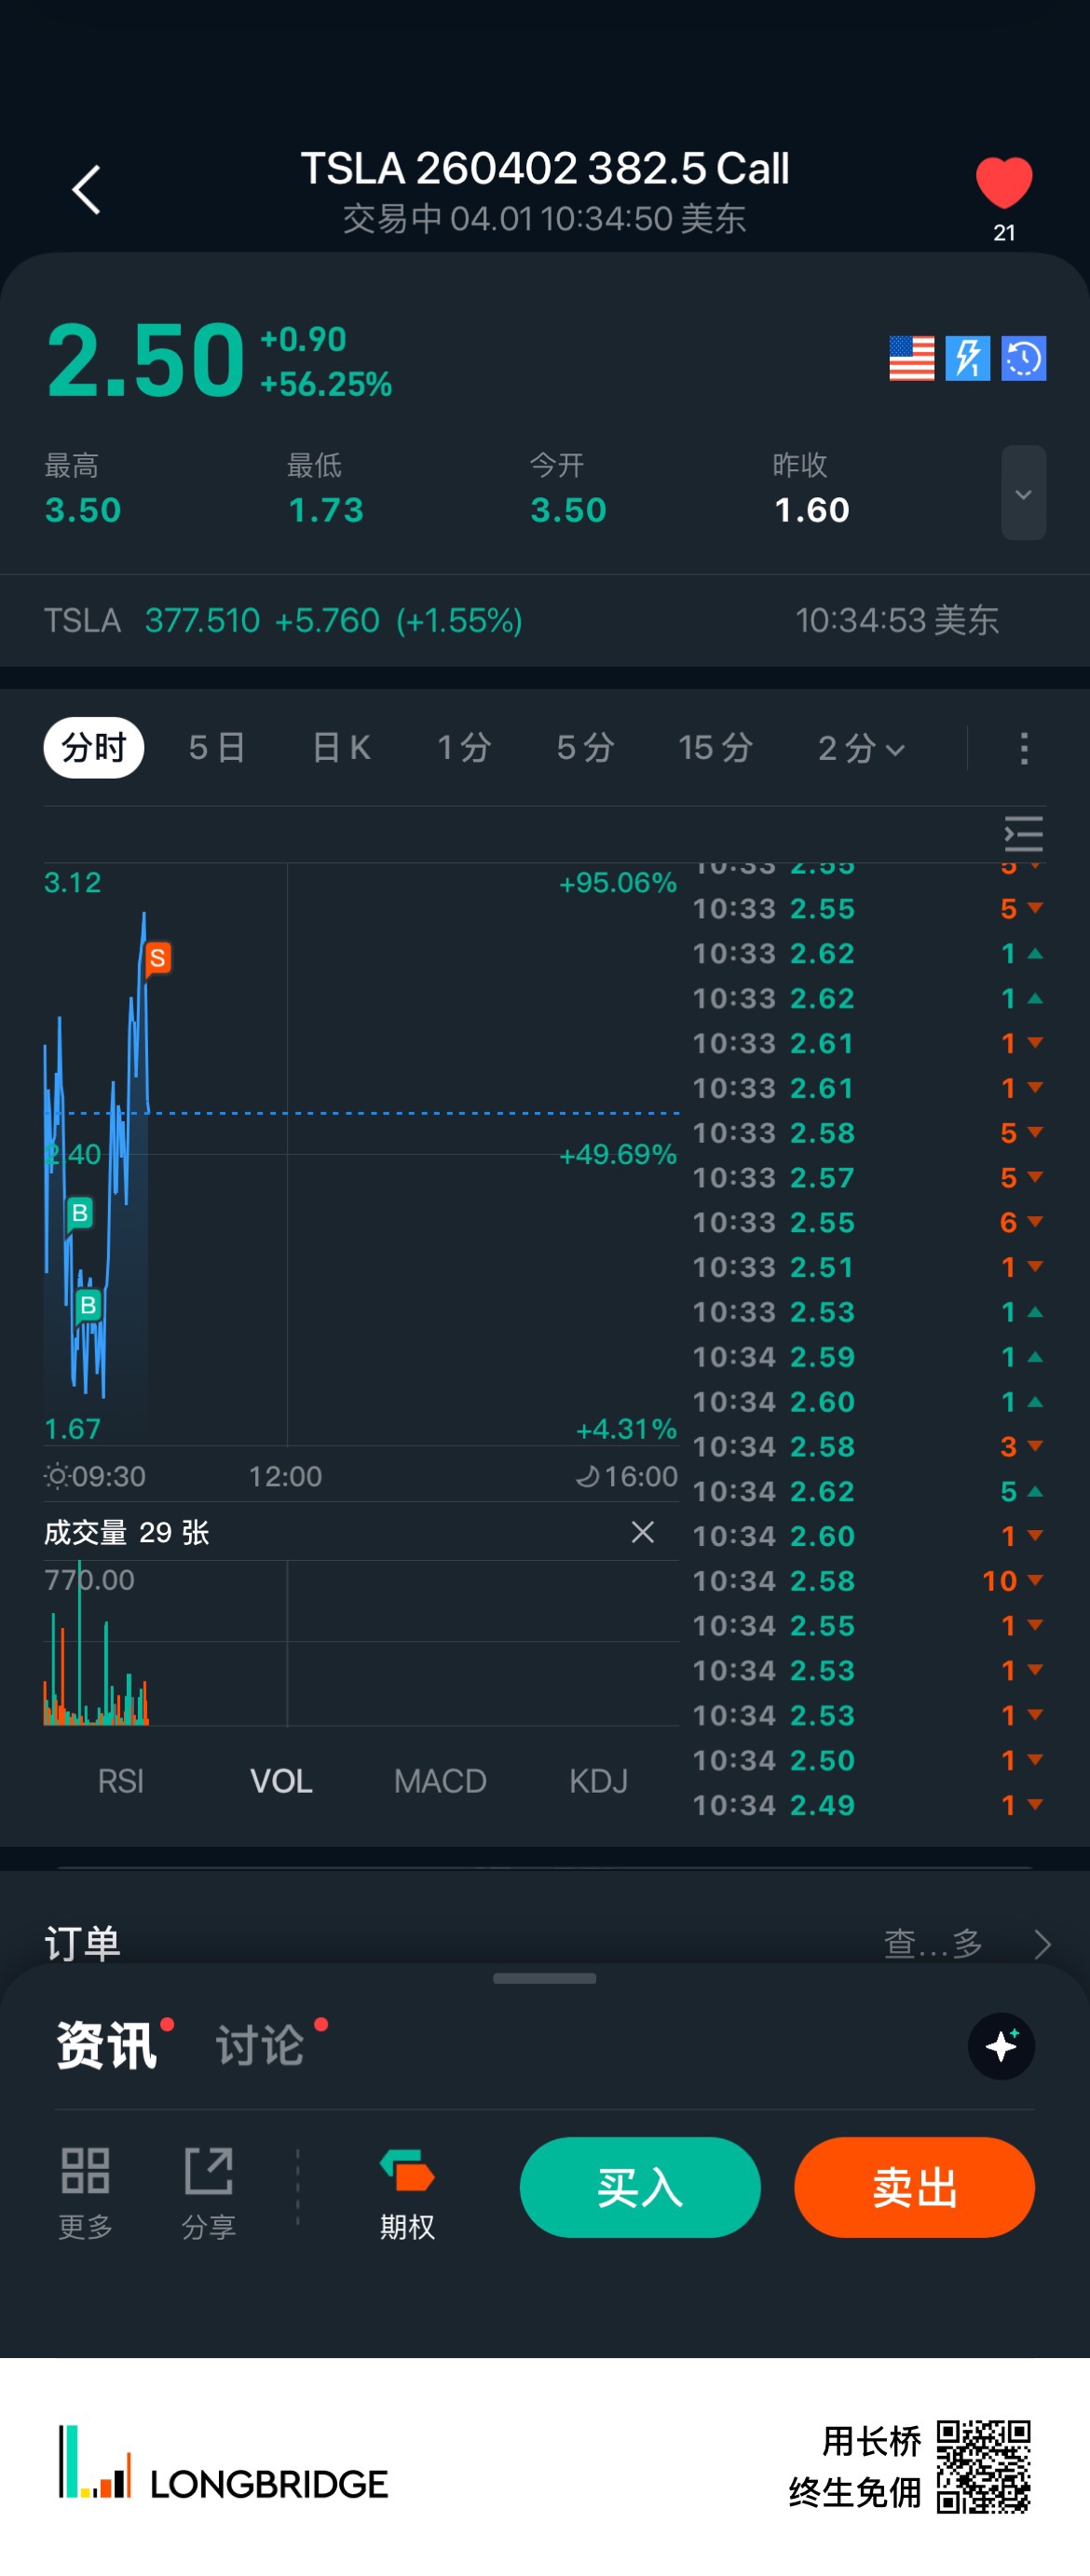Select the 5日 chart tab
Image resolution: width=1090 pixels, height=2576 pixels.
coord(216,748)
